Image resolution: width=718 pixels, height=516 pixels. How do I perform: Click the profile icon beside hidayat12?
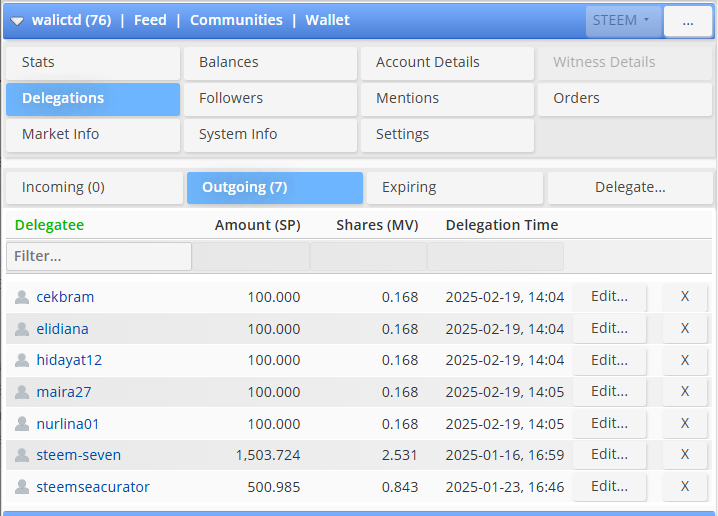22,360
